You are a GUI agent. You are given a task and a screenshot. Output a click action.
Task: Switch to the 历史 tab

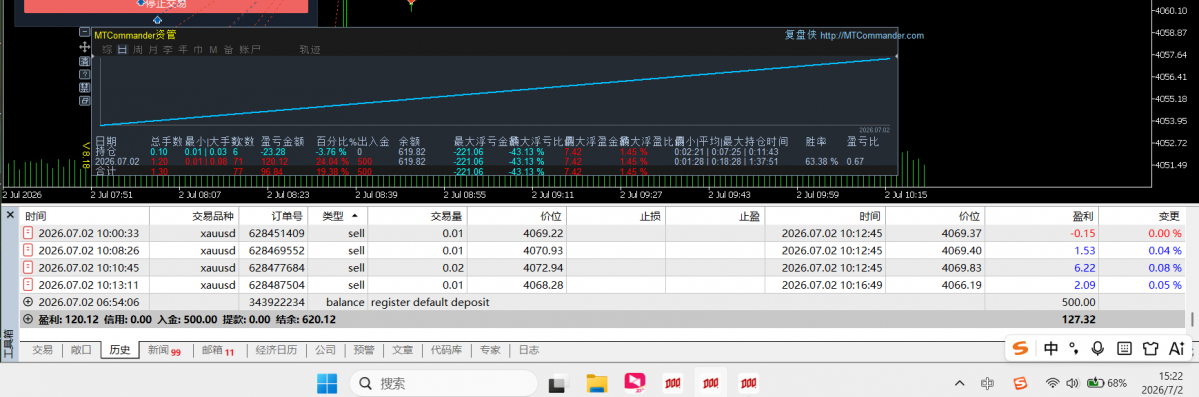click(x=120, y=350)
